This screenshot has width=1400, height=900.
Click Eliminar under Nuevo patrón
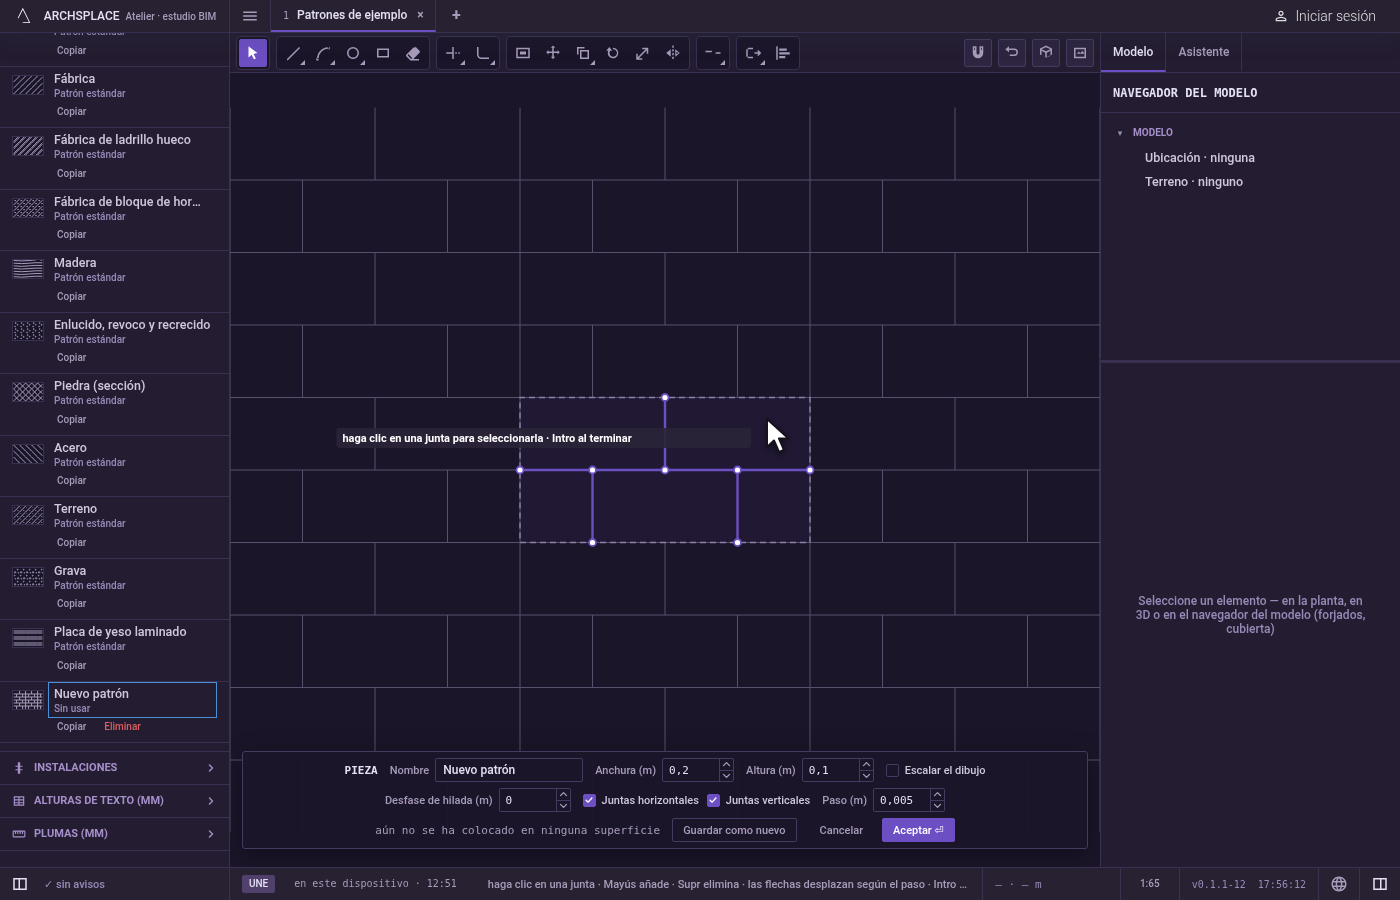tap(122, 727)
